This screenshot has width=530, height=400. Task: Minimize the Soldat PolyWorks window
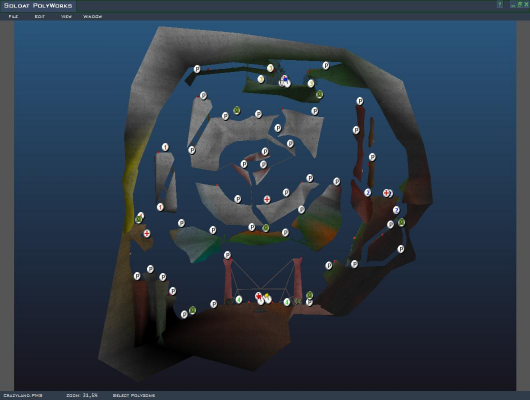[x=513, y=5]
